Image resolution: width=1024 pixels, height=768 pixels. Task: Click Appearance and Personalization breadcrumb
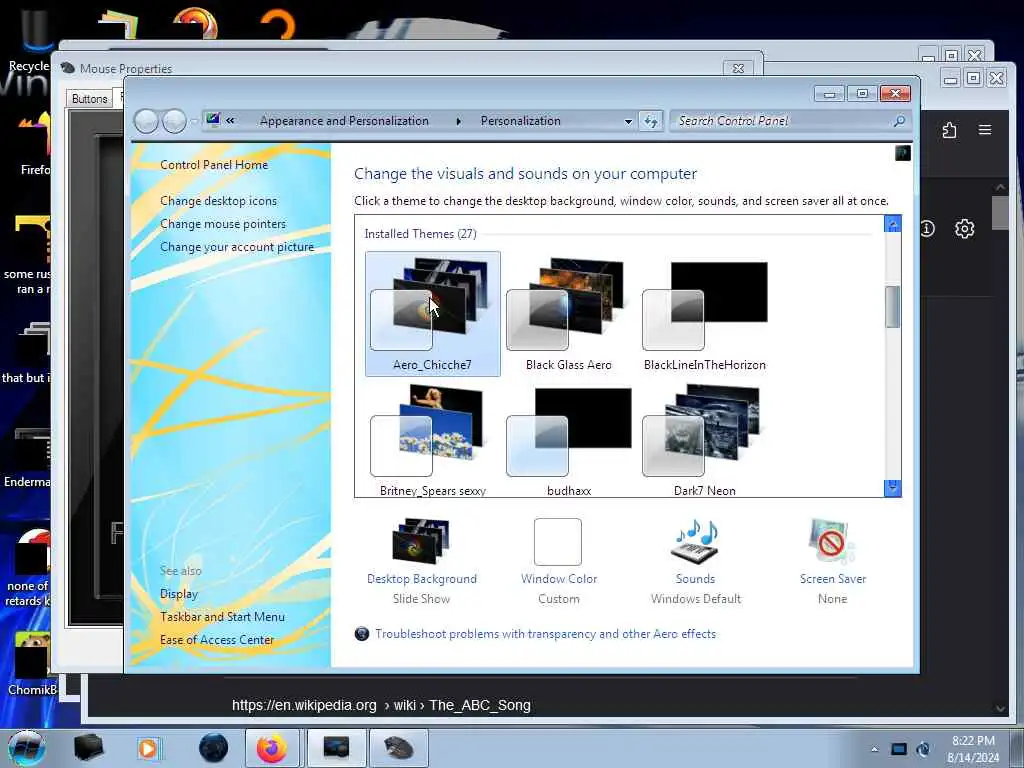coord(344,121)
